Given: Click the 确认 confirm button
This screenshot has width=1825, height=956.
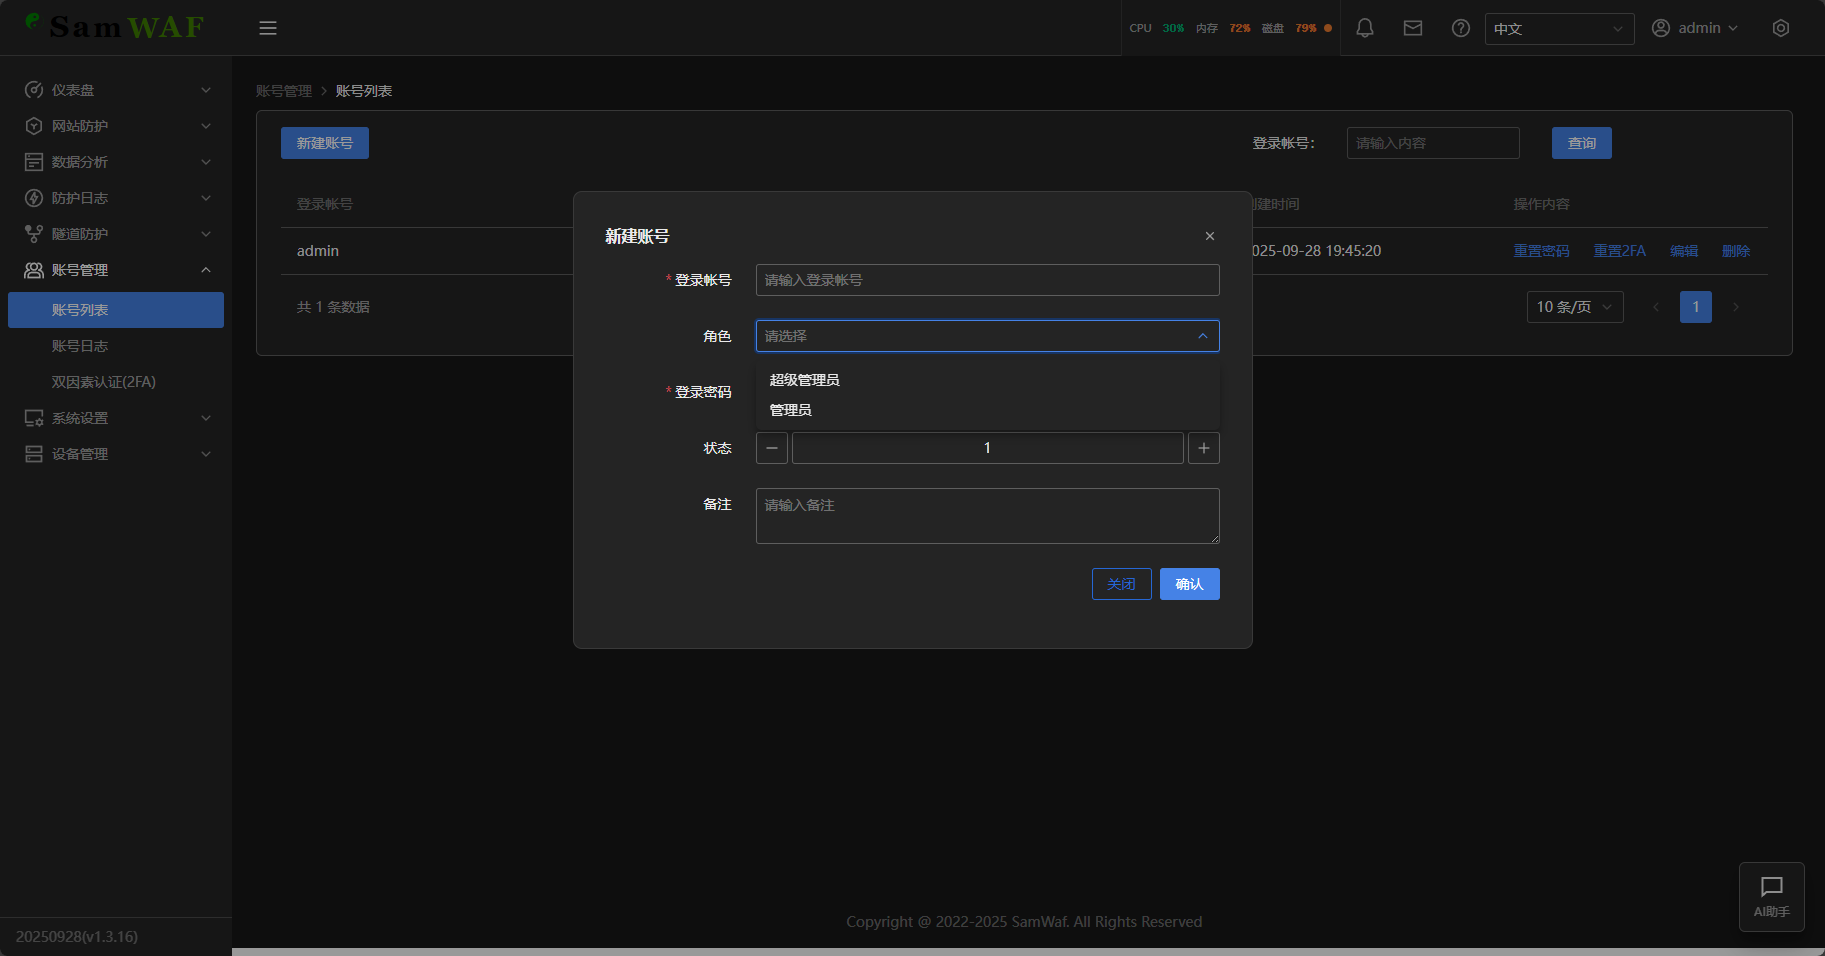Looking at the screenshot, I should 1189,584.
